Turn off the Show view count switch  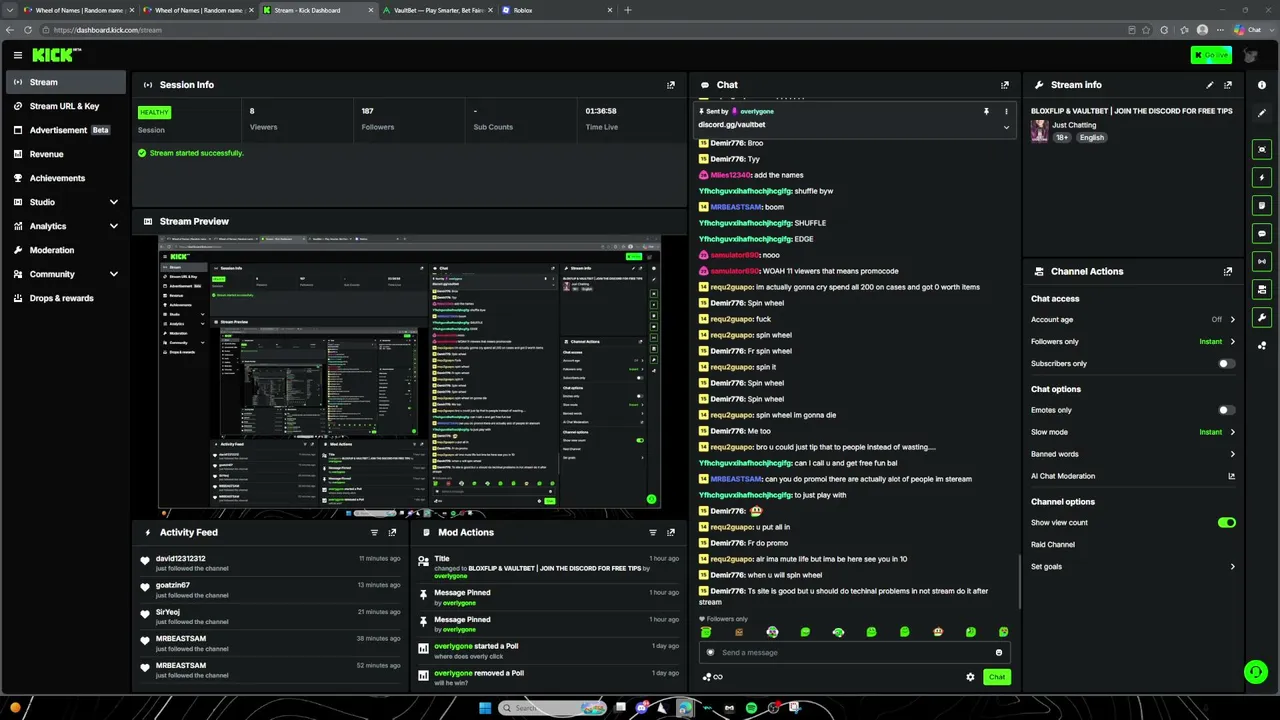(1227, 523)
